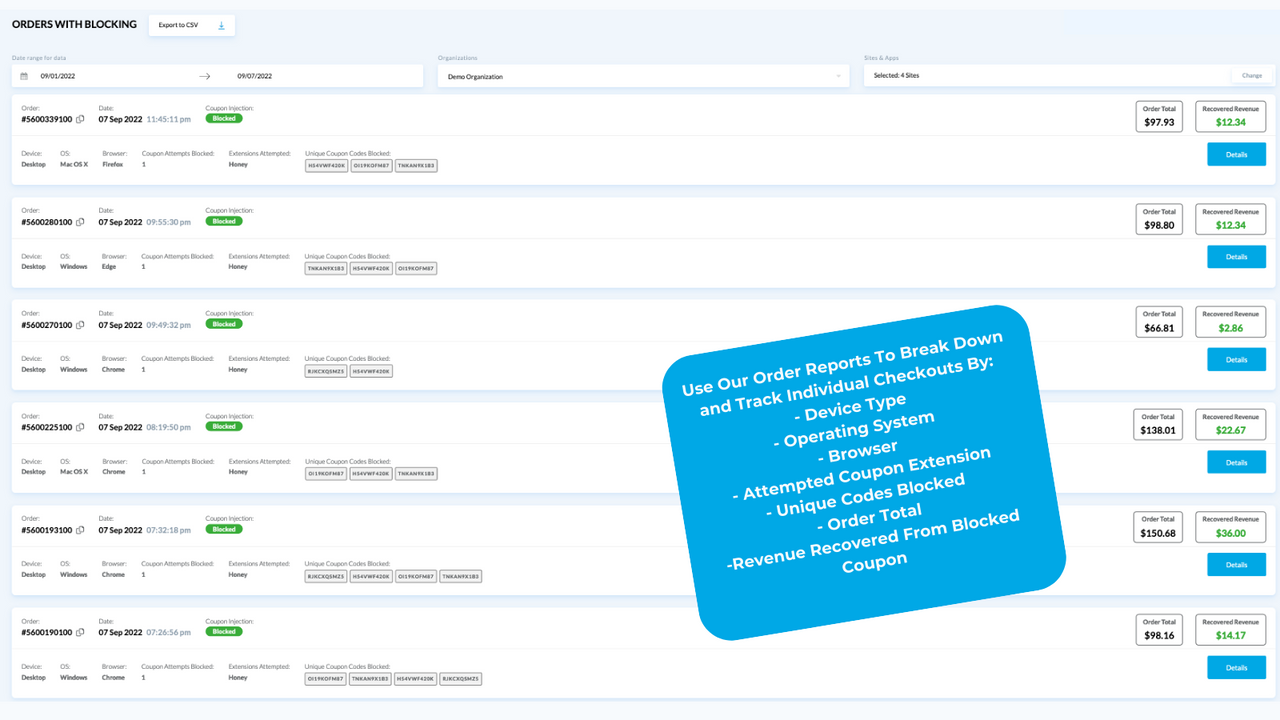Click the 07:26:56 pm timestamp
This screenshot has width=1280, height=720.
[x=169, y=632]
